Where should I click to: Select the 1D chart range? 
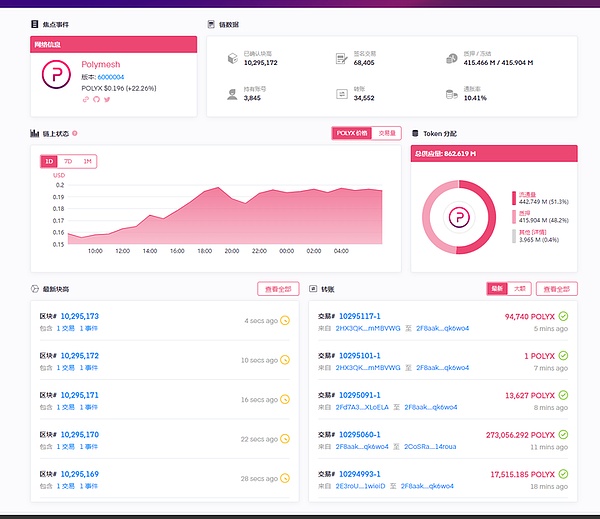49,161
